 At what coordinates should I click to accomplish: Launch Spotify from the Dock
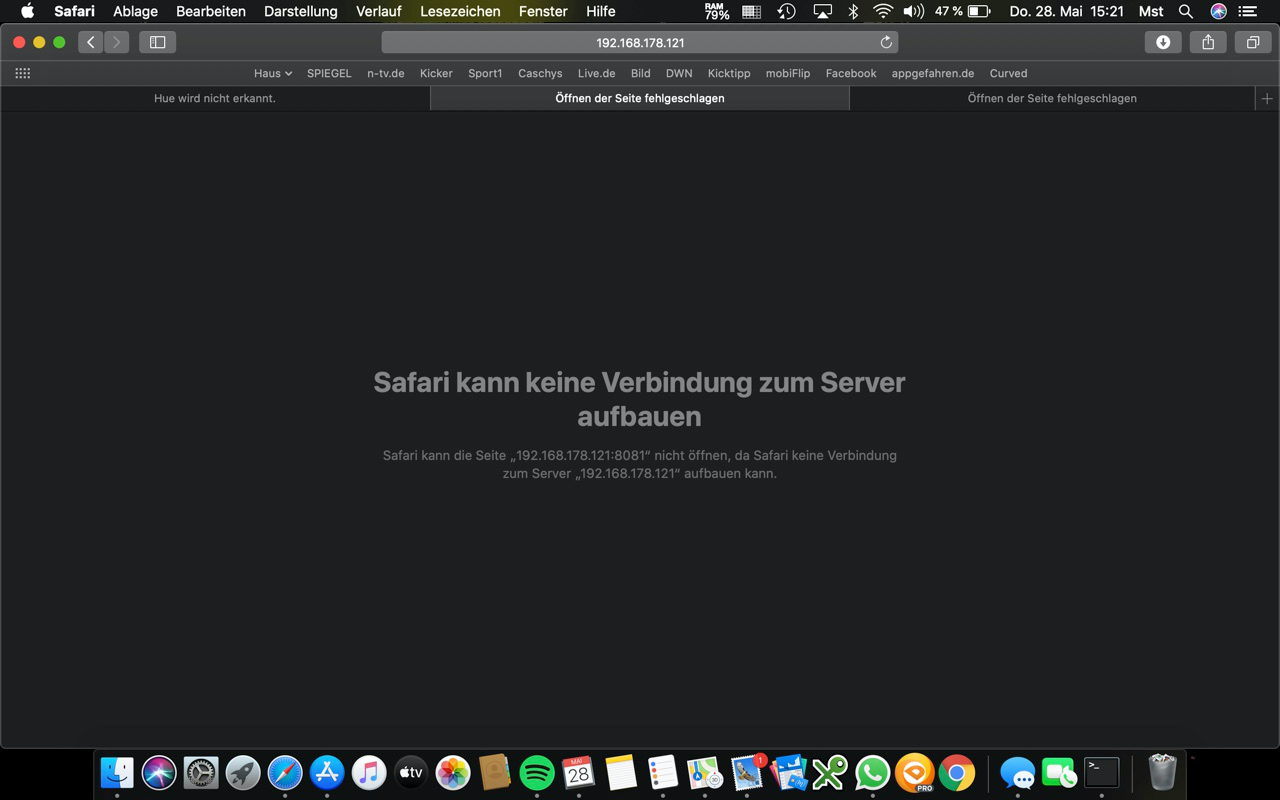coord(537,773)
